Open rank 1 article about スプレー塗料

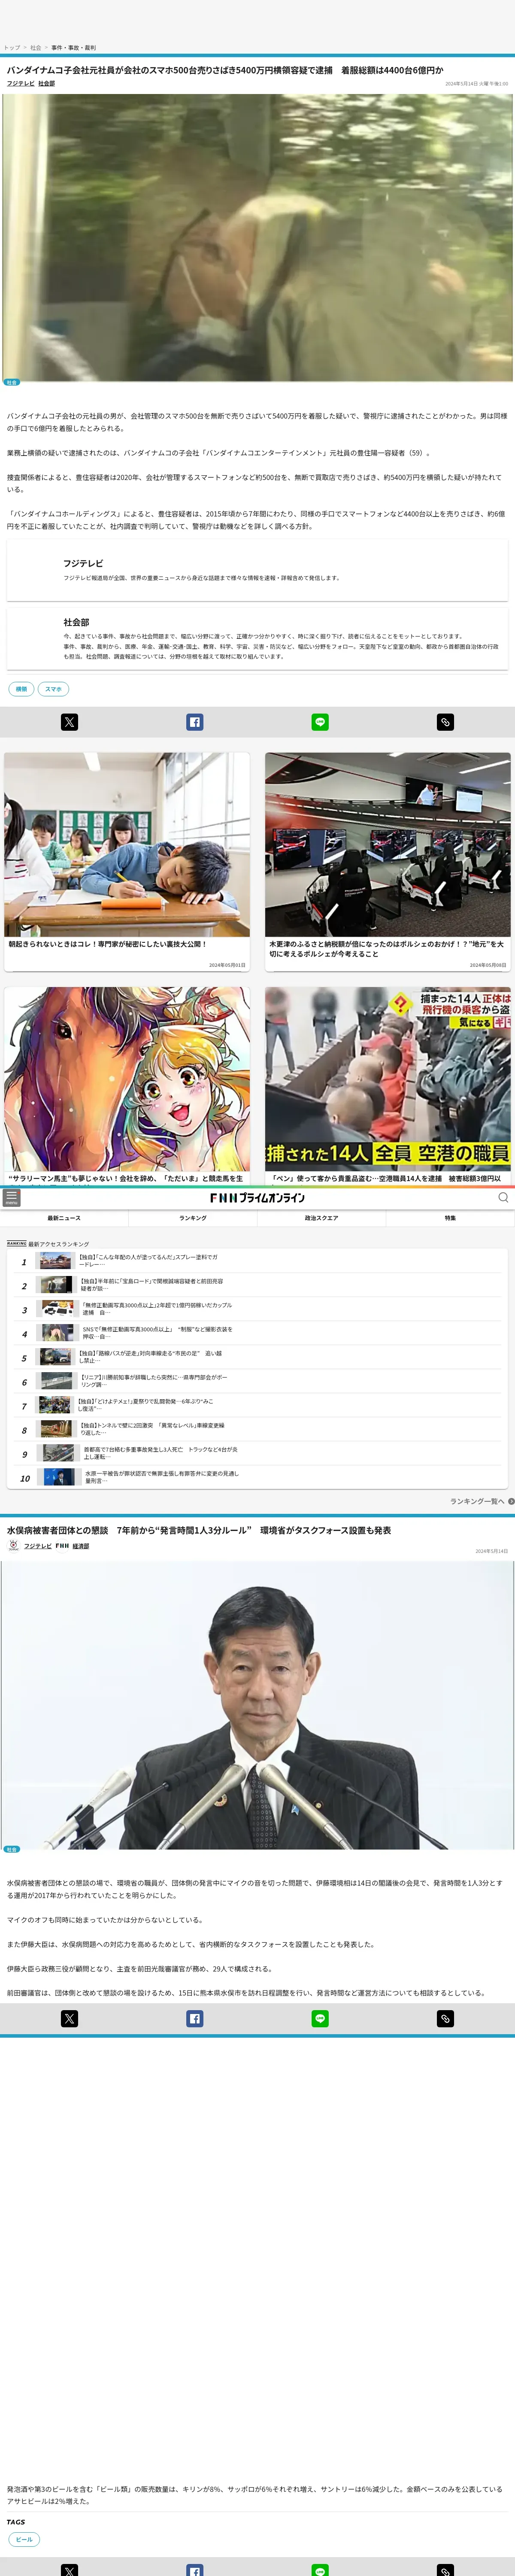[148, 1262]
